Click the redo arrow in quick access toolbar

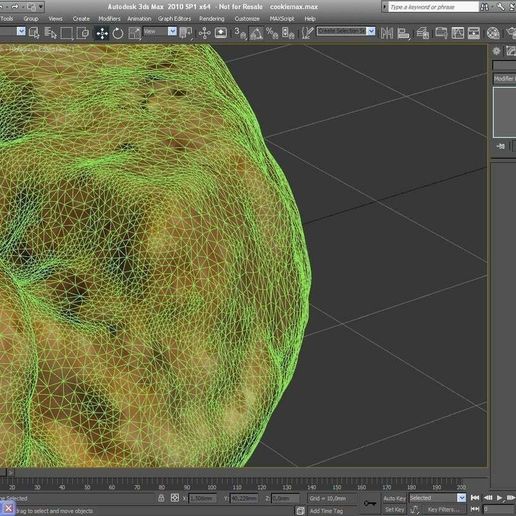[15, 6]
